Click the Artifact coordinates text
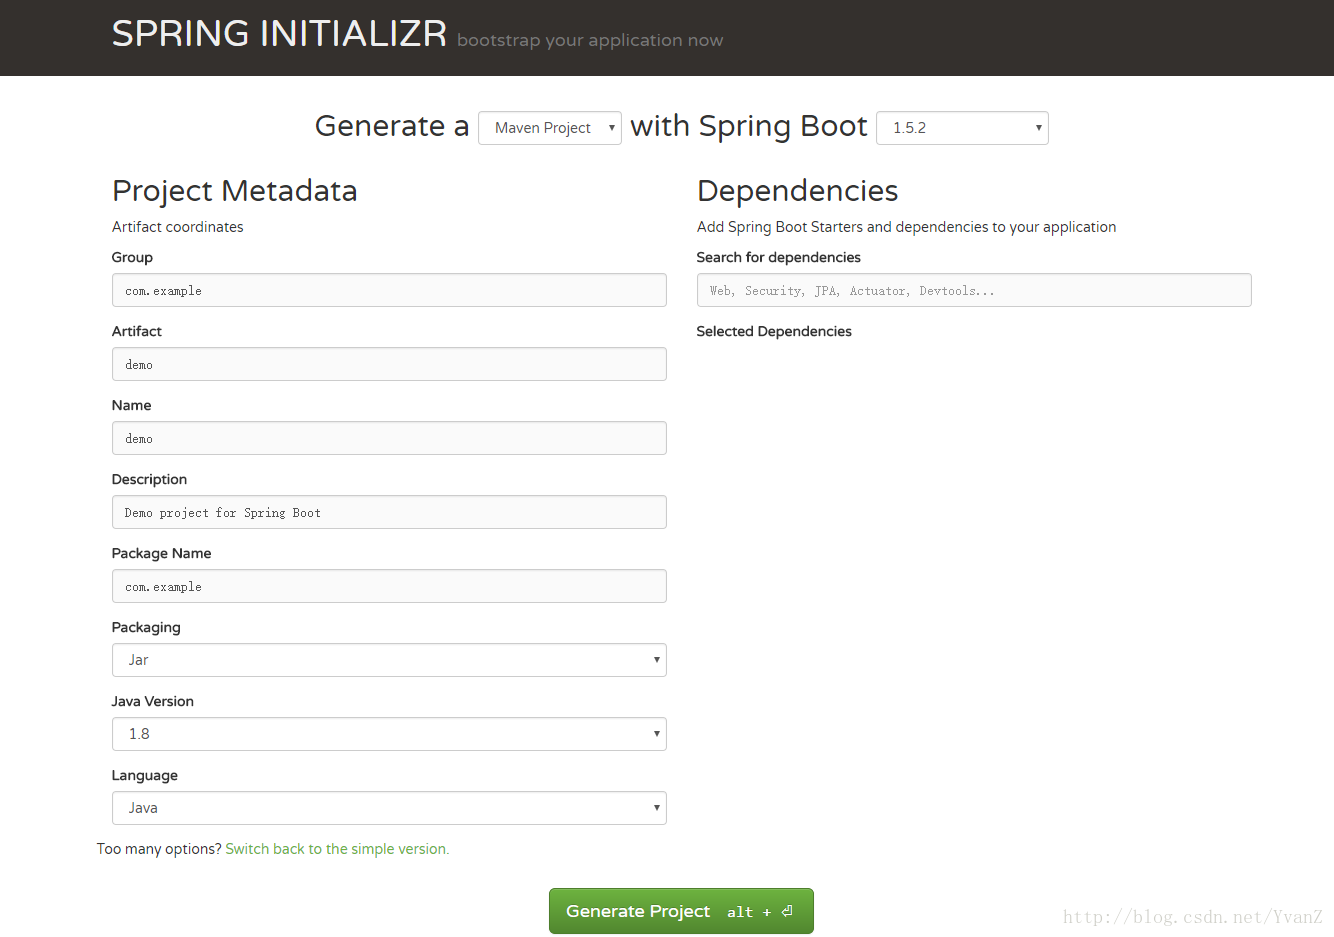The width and height of the screenshot is (1334, 937). coord(178,227)
